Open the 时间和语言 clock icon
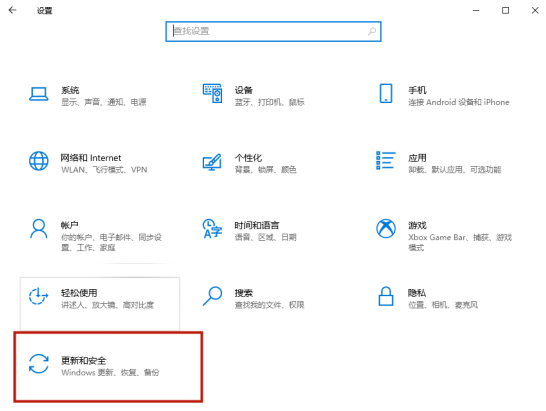The height and width of the screenshot is (411, 546). (212, 228)
